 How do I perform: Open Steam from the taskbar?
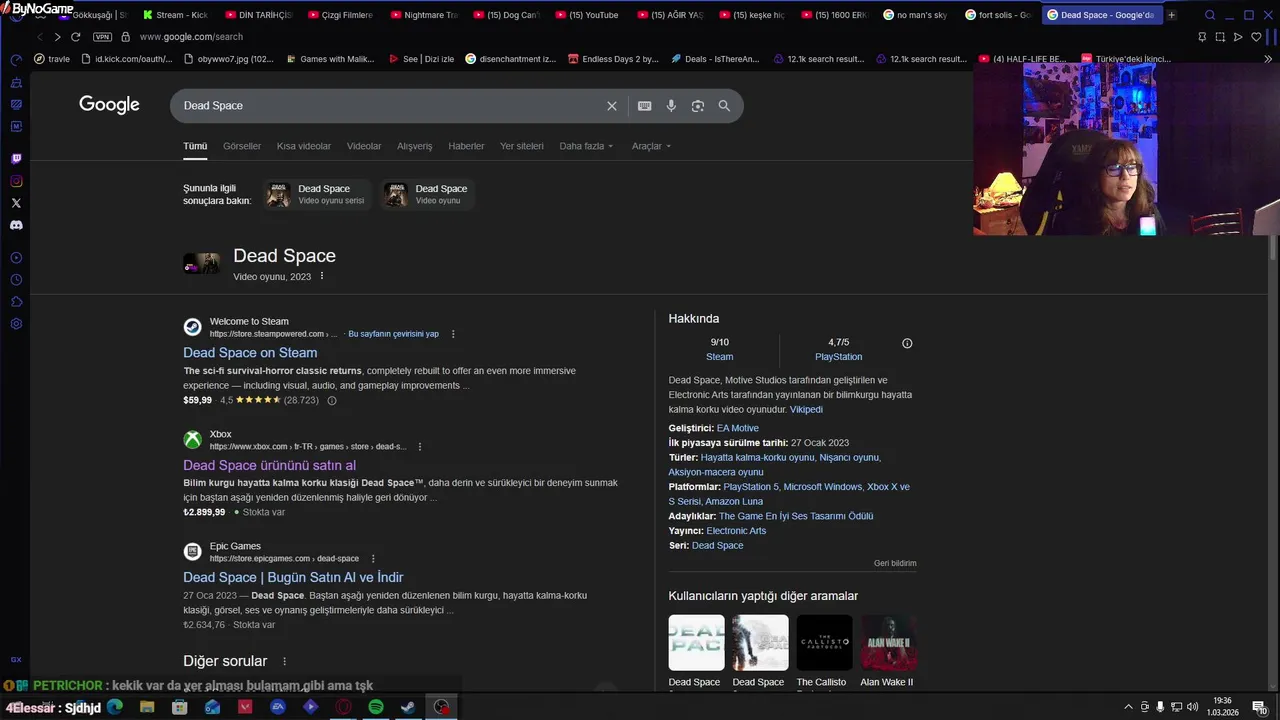tap(408, 707)
